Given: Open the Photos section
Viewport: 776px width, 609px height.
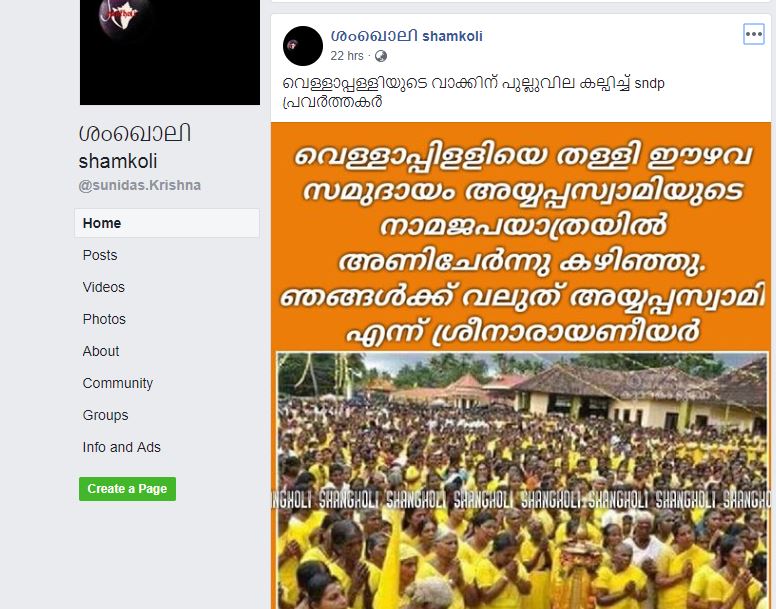Looking at the screenshot, I should [104, 319].
